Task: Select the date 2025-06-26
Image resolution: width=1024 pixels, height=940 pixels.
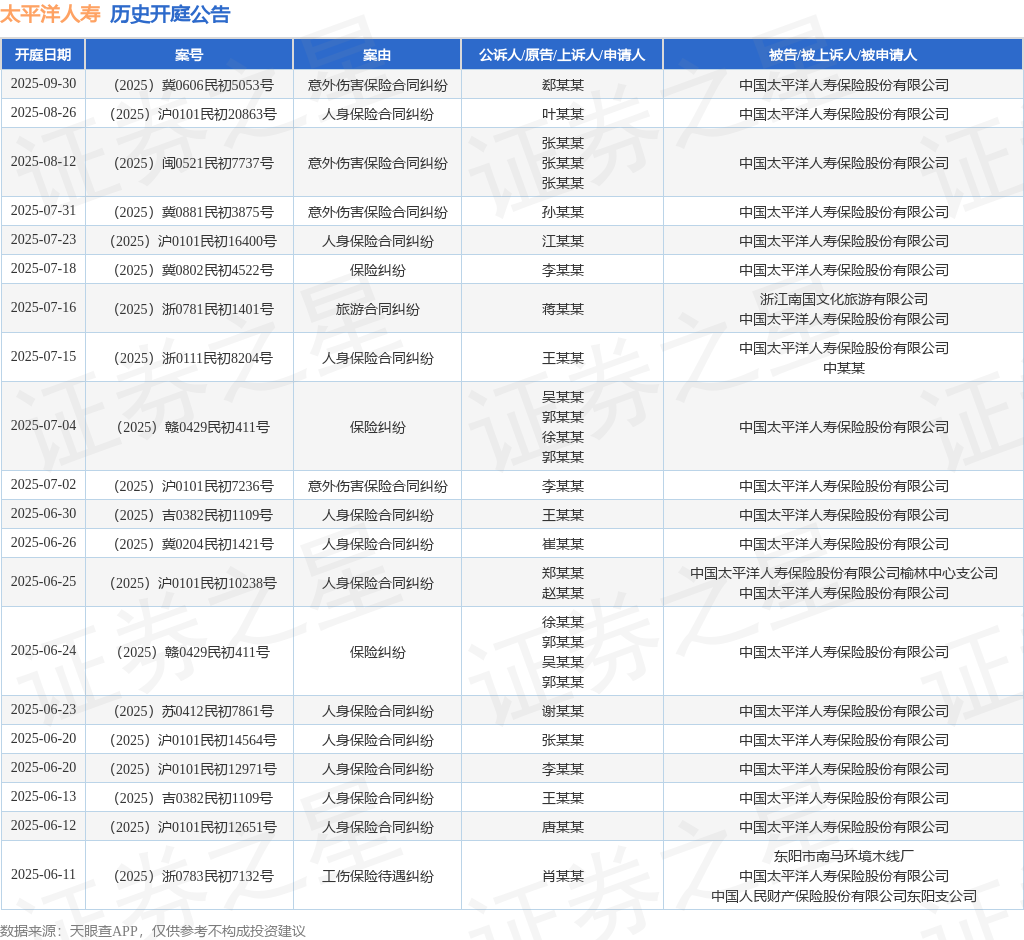Action: coord(43,543)
